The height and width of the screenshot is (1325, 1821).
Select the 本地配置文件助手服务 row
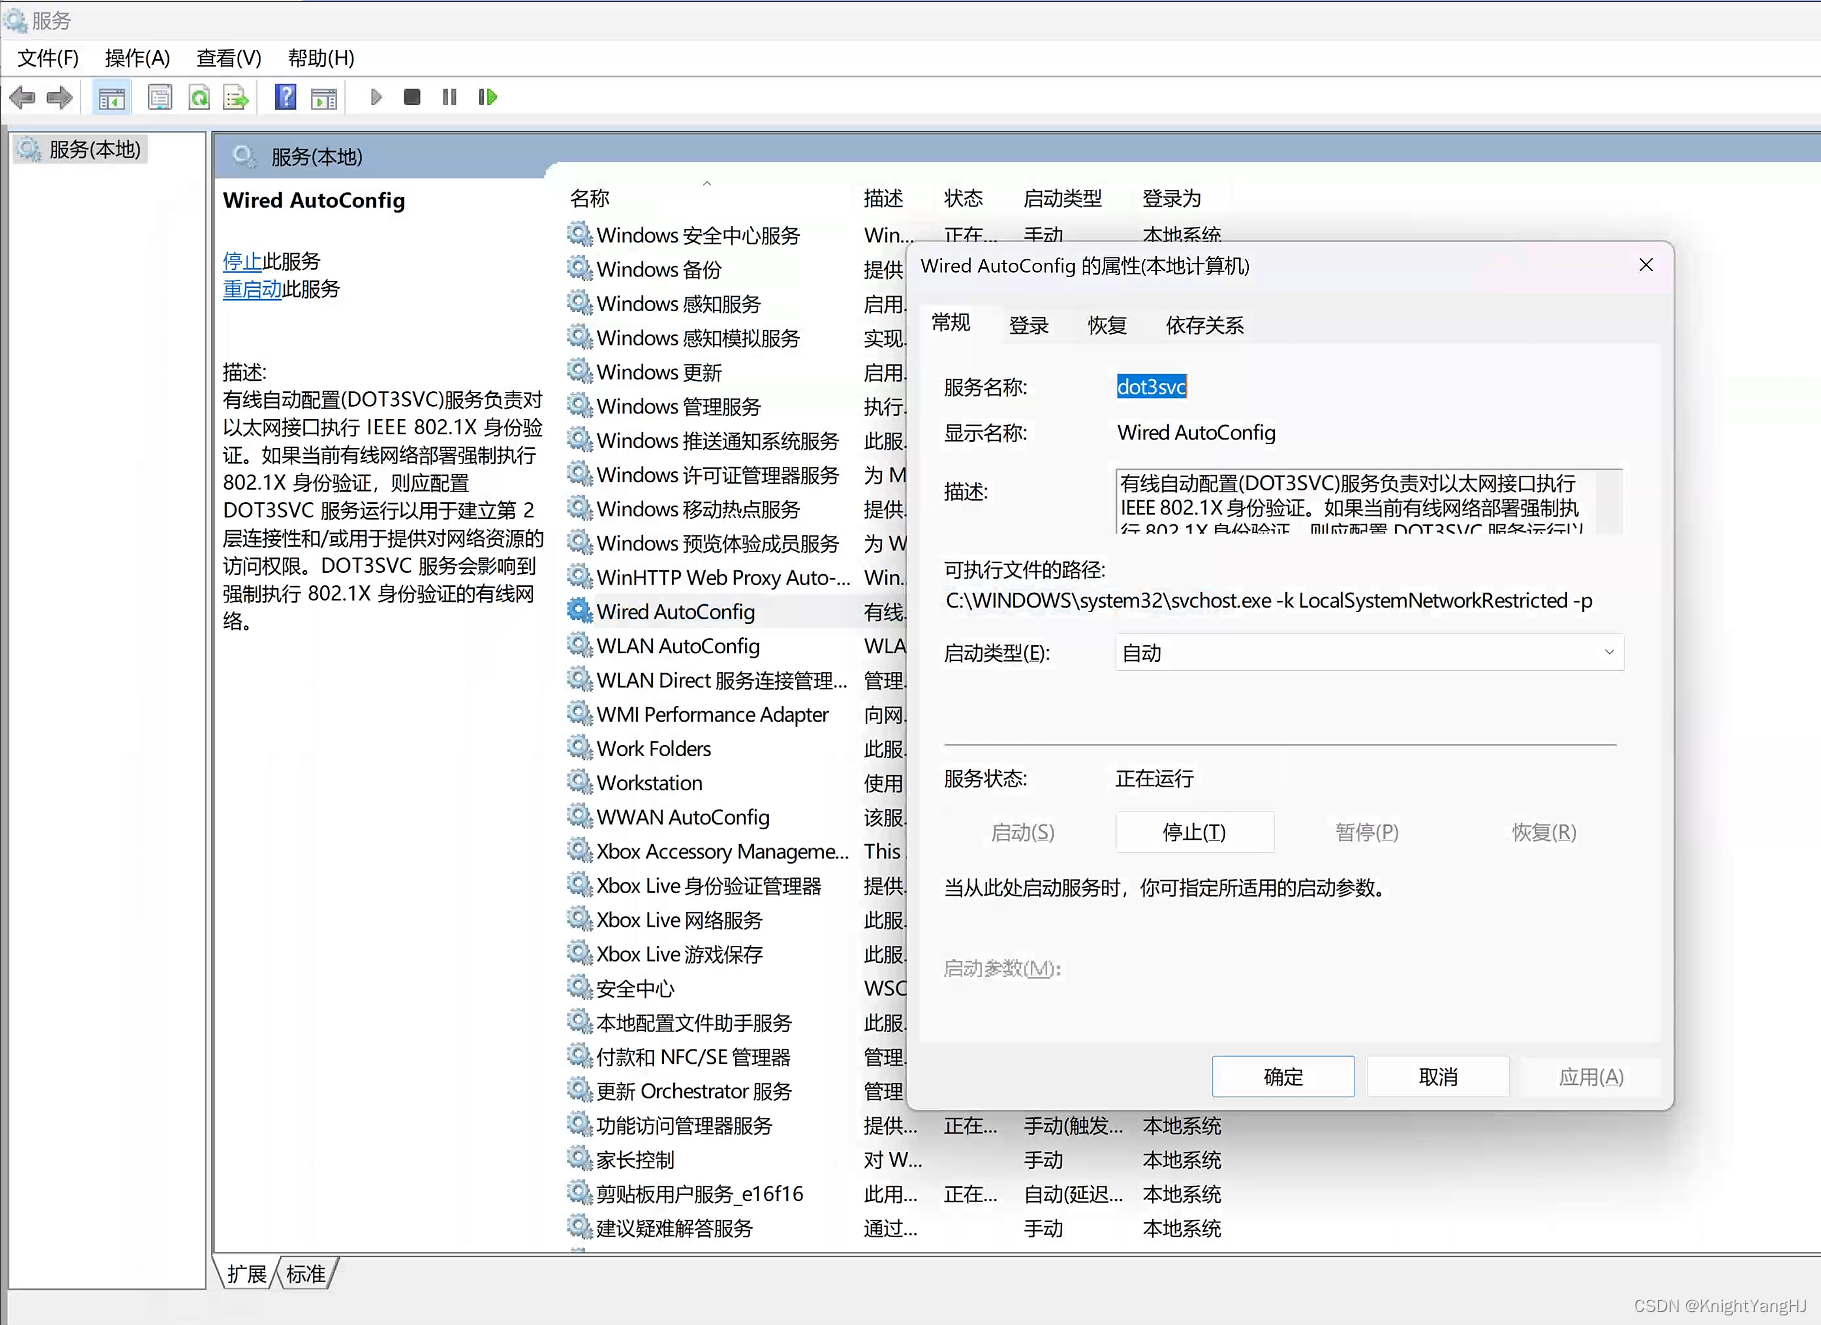[694, 1022]
